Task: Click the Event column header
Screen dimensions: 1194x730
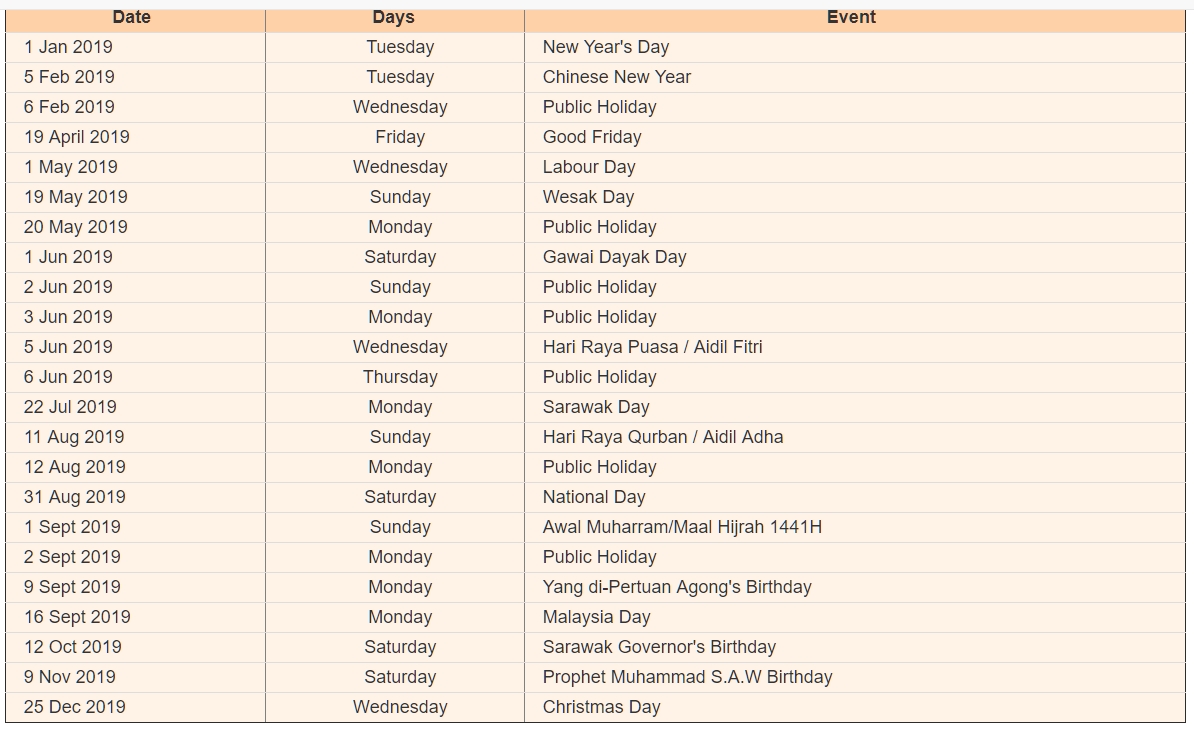Action: (851, 17)
